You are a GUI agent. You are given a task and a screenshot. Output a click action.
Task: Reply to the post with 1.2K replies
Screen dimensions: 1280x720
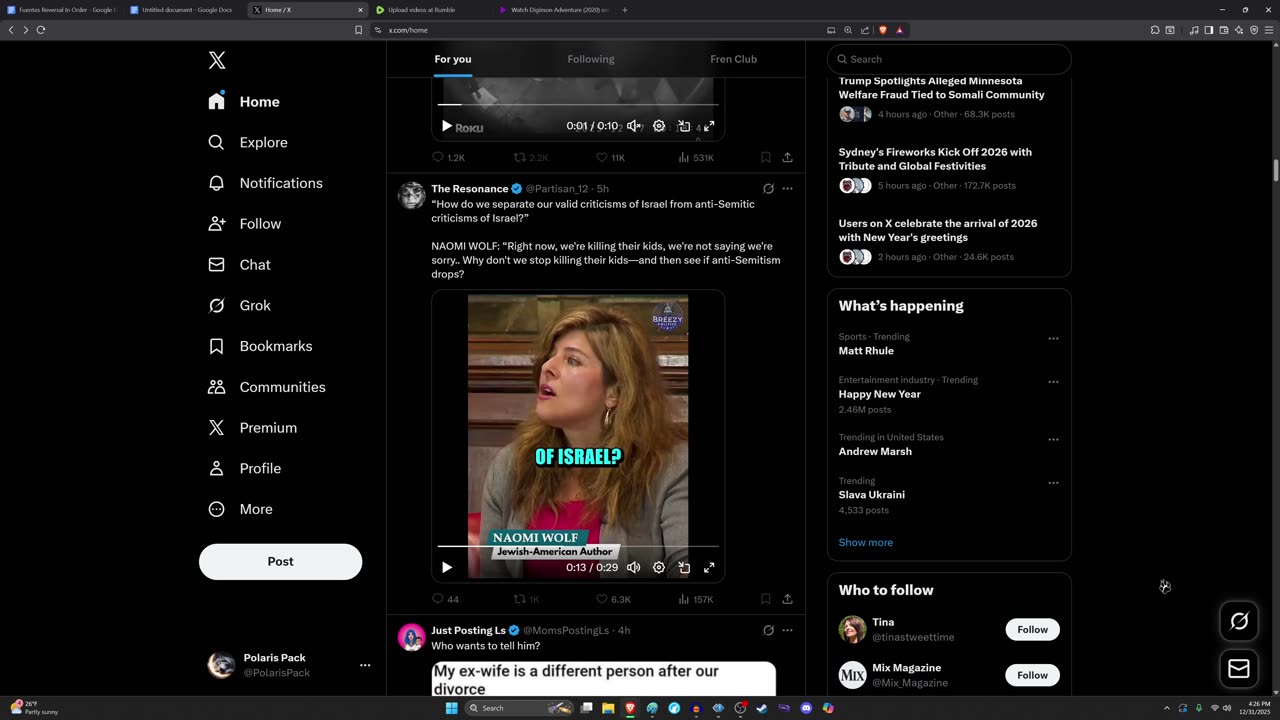pos(448,157)
